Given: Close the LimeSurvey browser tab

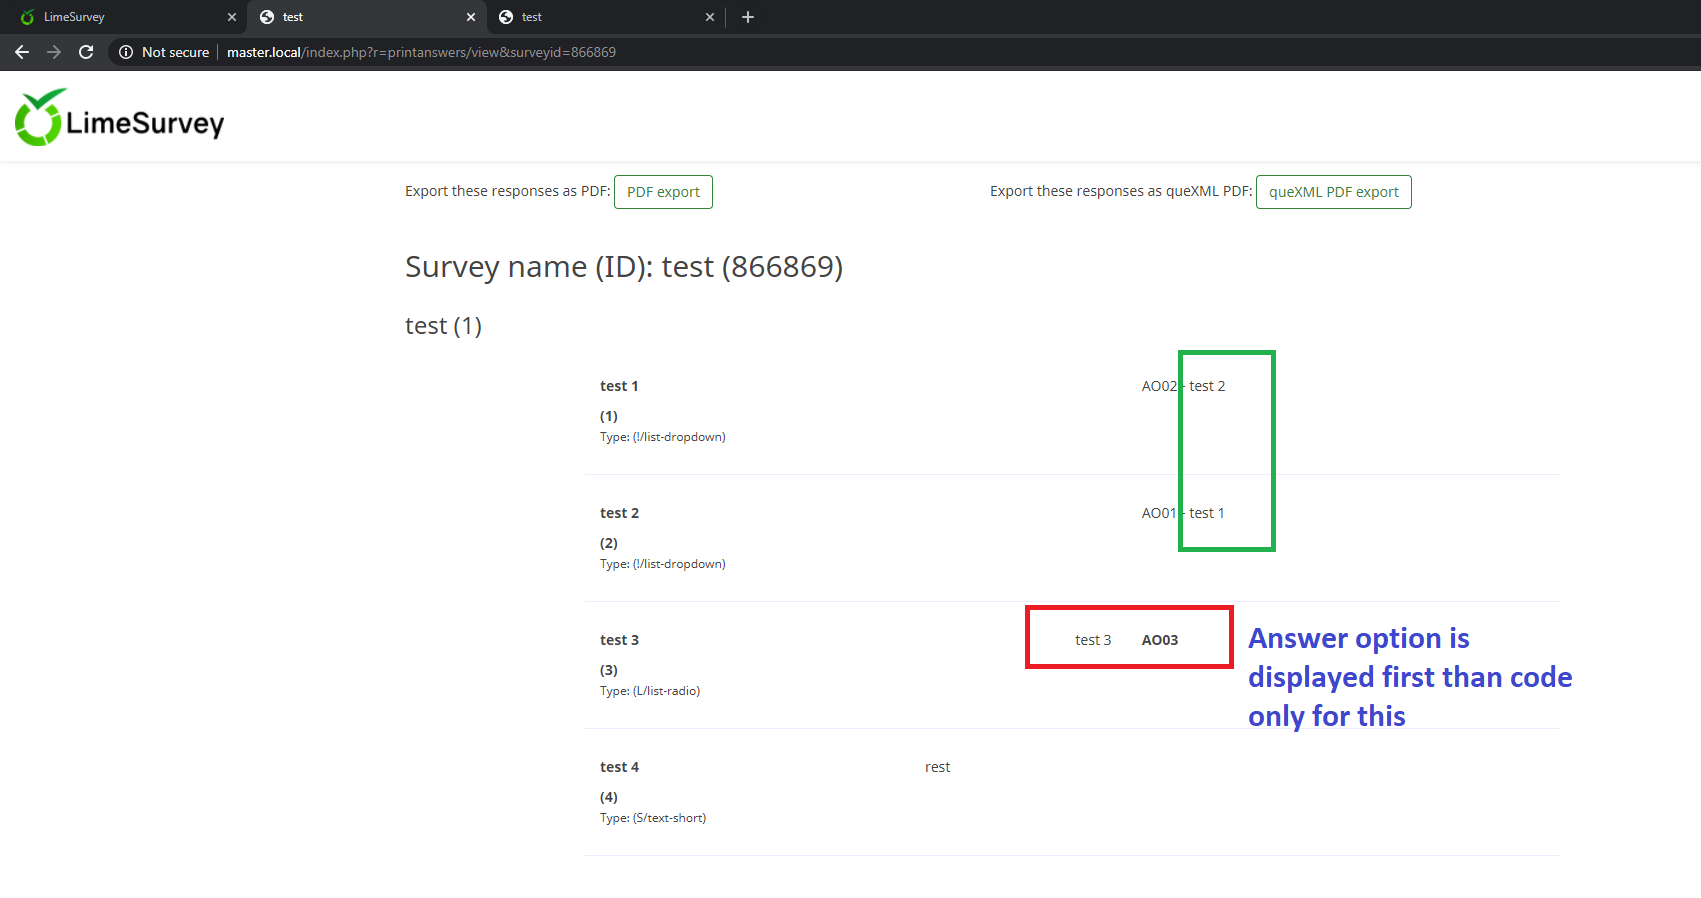Looking at the screenshot, I should (x=232, y=17).
